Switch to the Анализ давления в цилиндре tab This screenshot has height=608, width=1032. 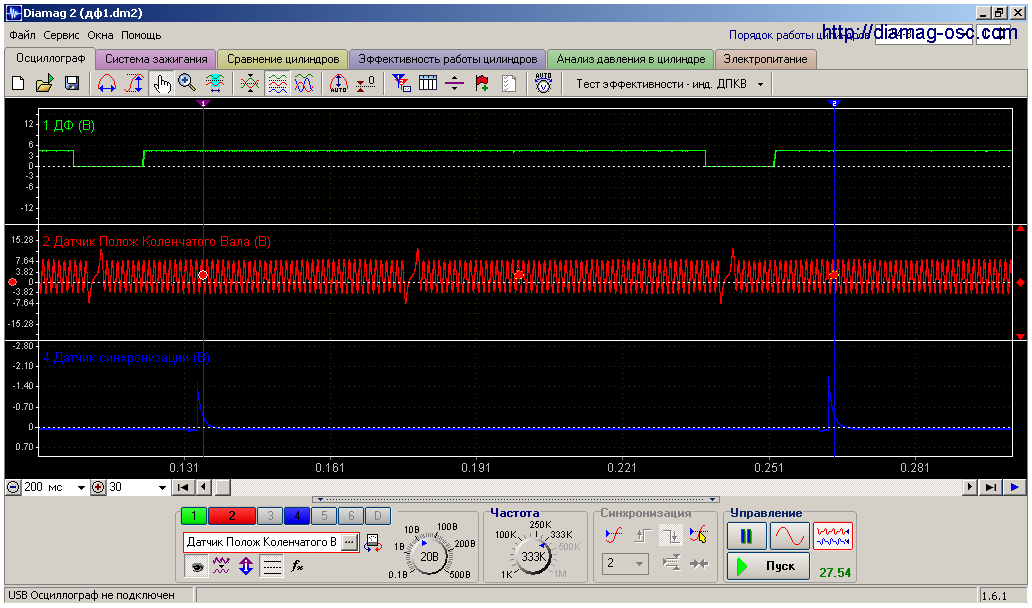[x=631, y=59]
